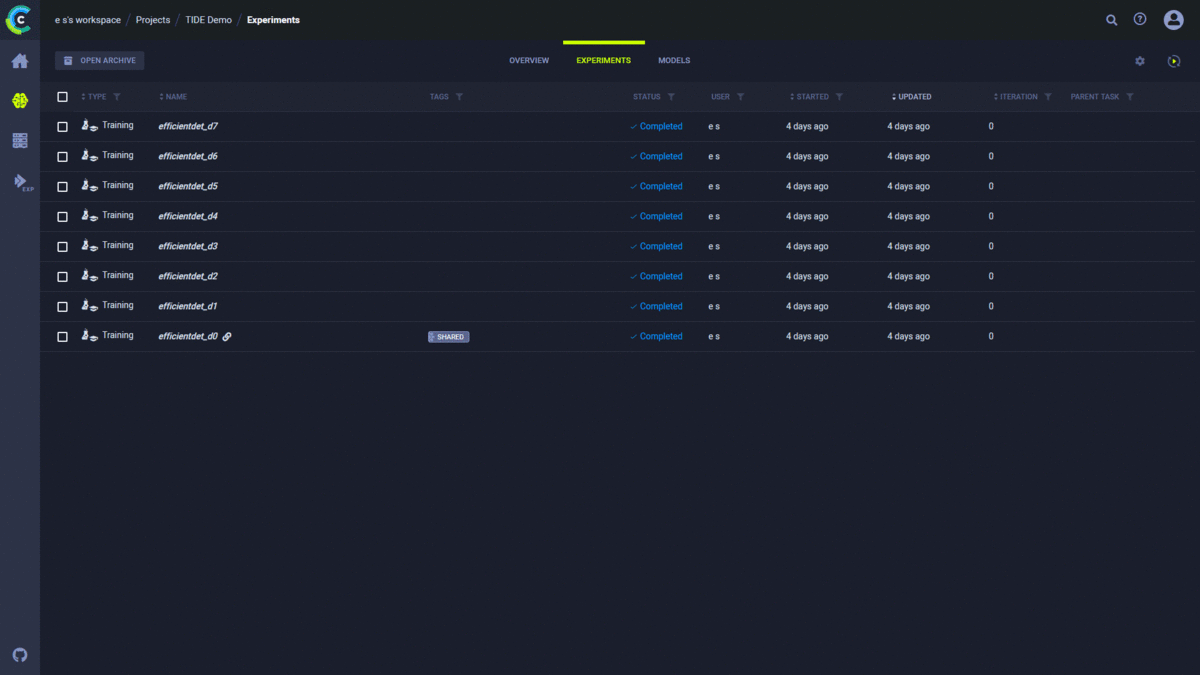Sort by the Updated column header
Screen dimensions: 1200x675
click(x=912, y=97)
